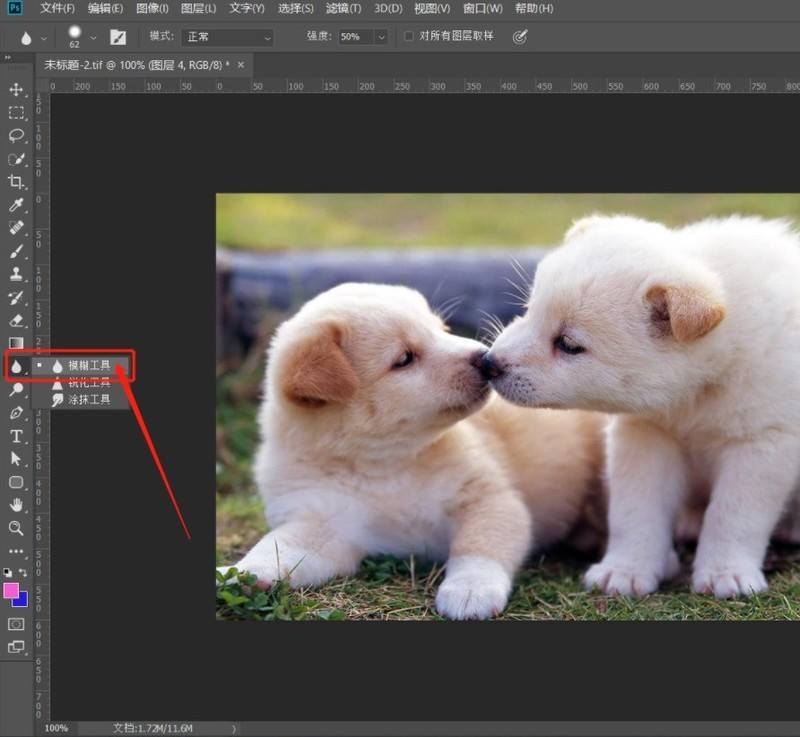The height and width of the screenshot is (737, 800).
Task: Select the Move tool
Action: [16, 90]
